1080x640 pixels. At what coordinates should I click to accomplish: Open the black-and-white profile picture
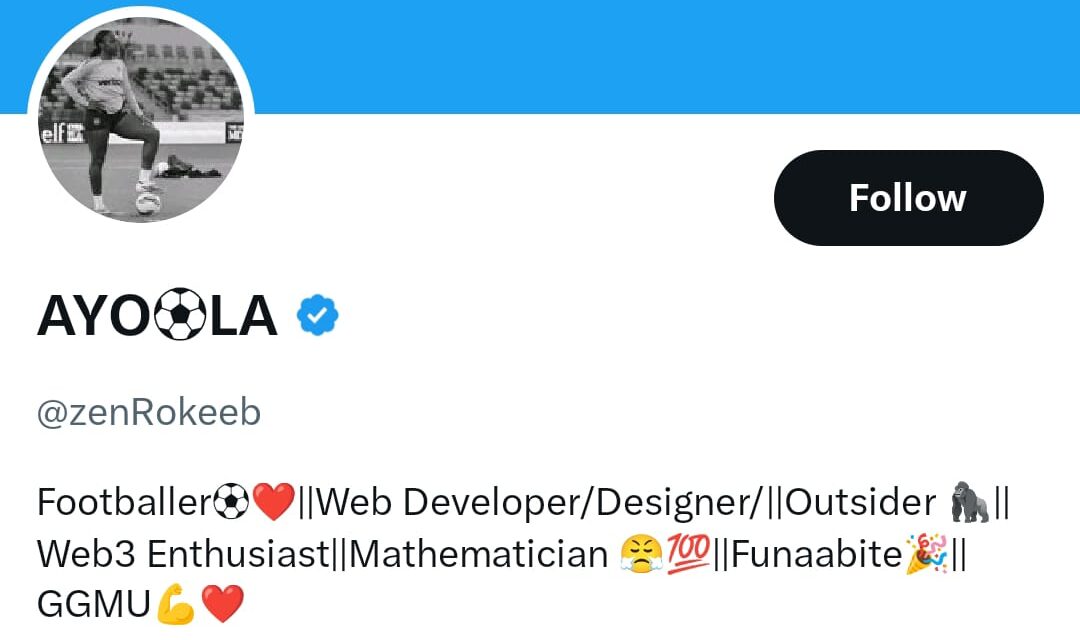pos(141,121)
